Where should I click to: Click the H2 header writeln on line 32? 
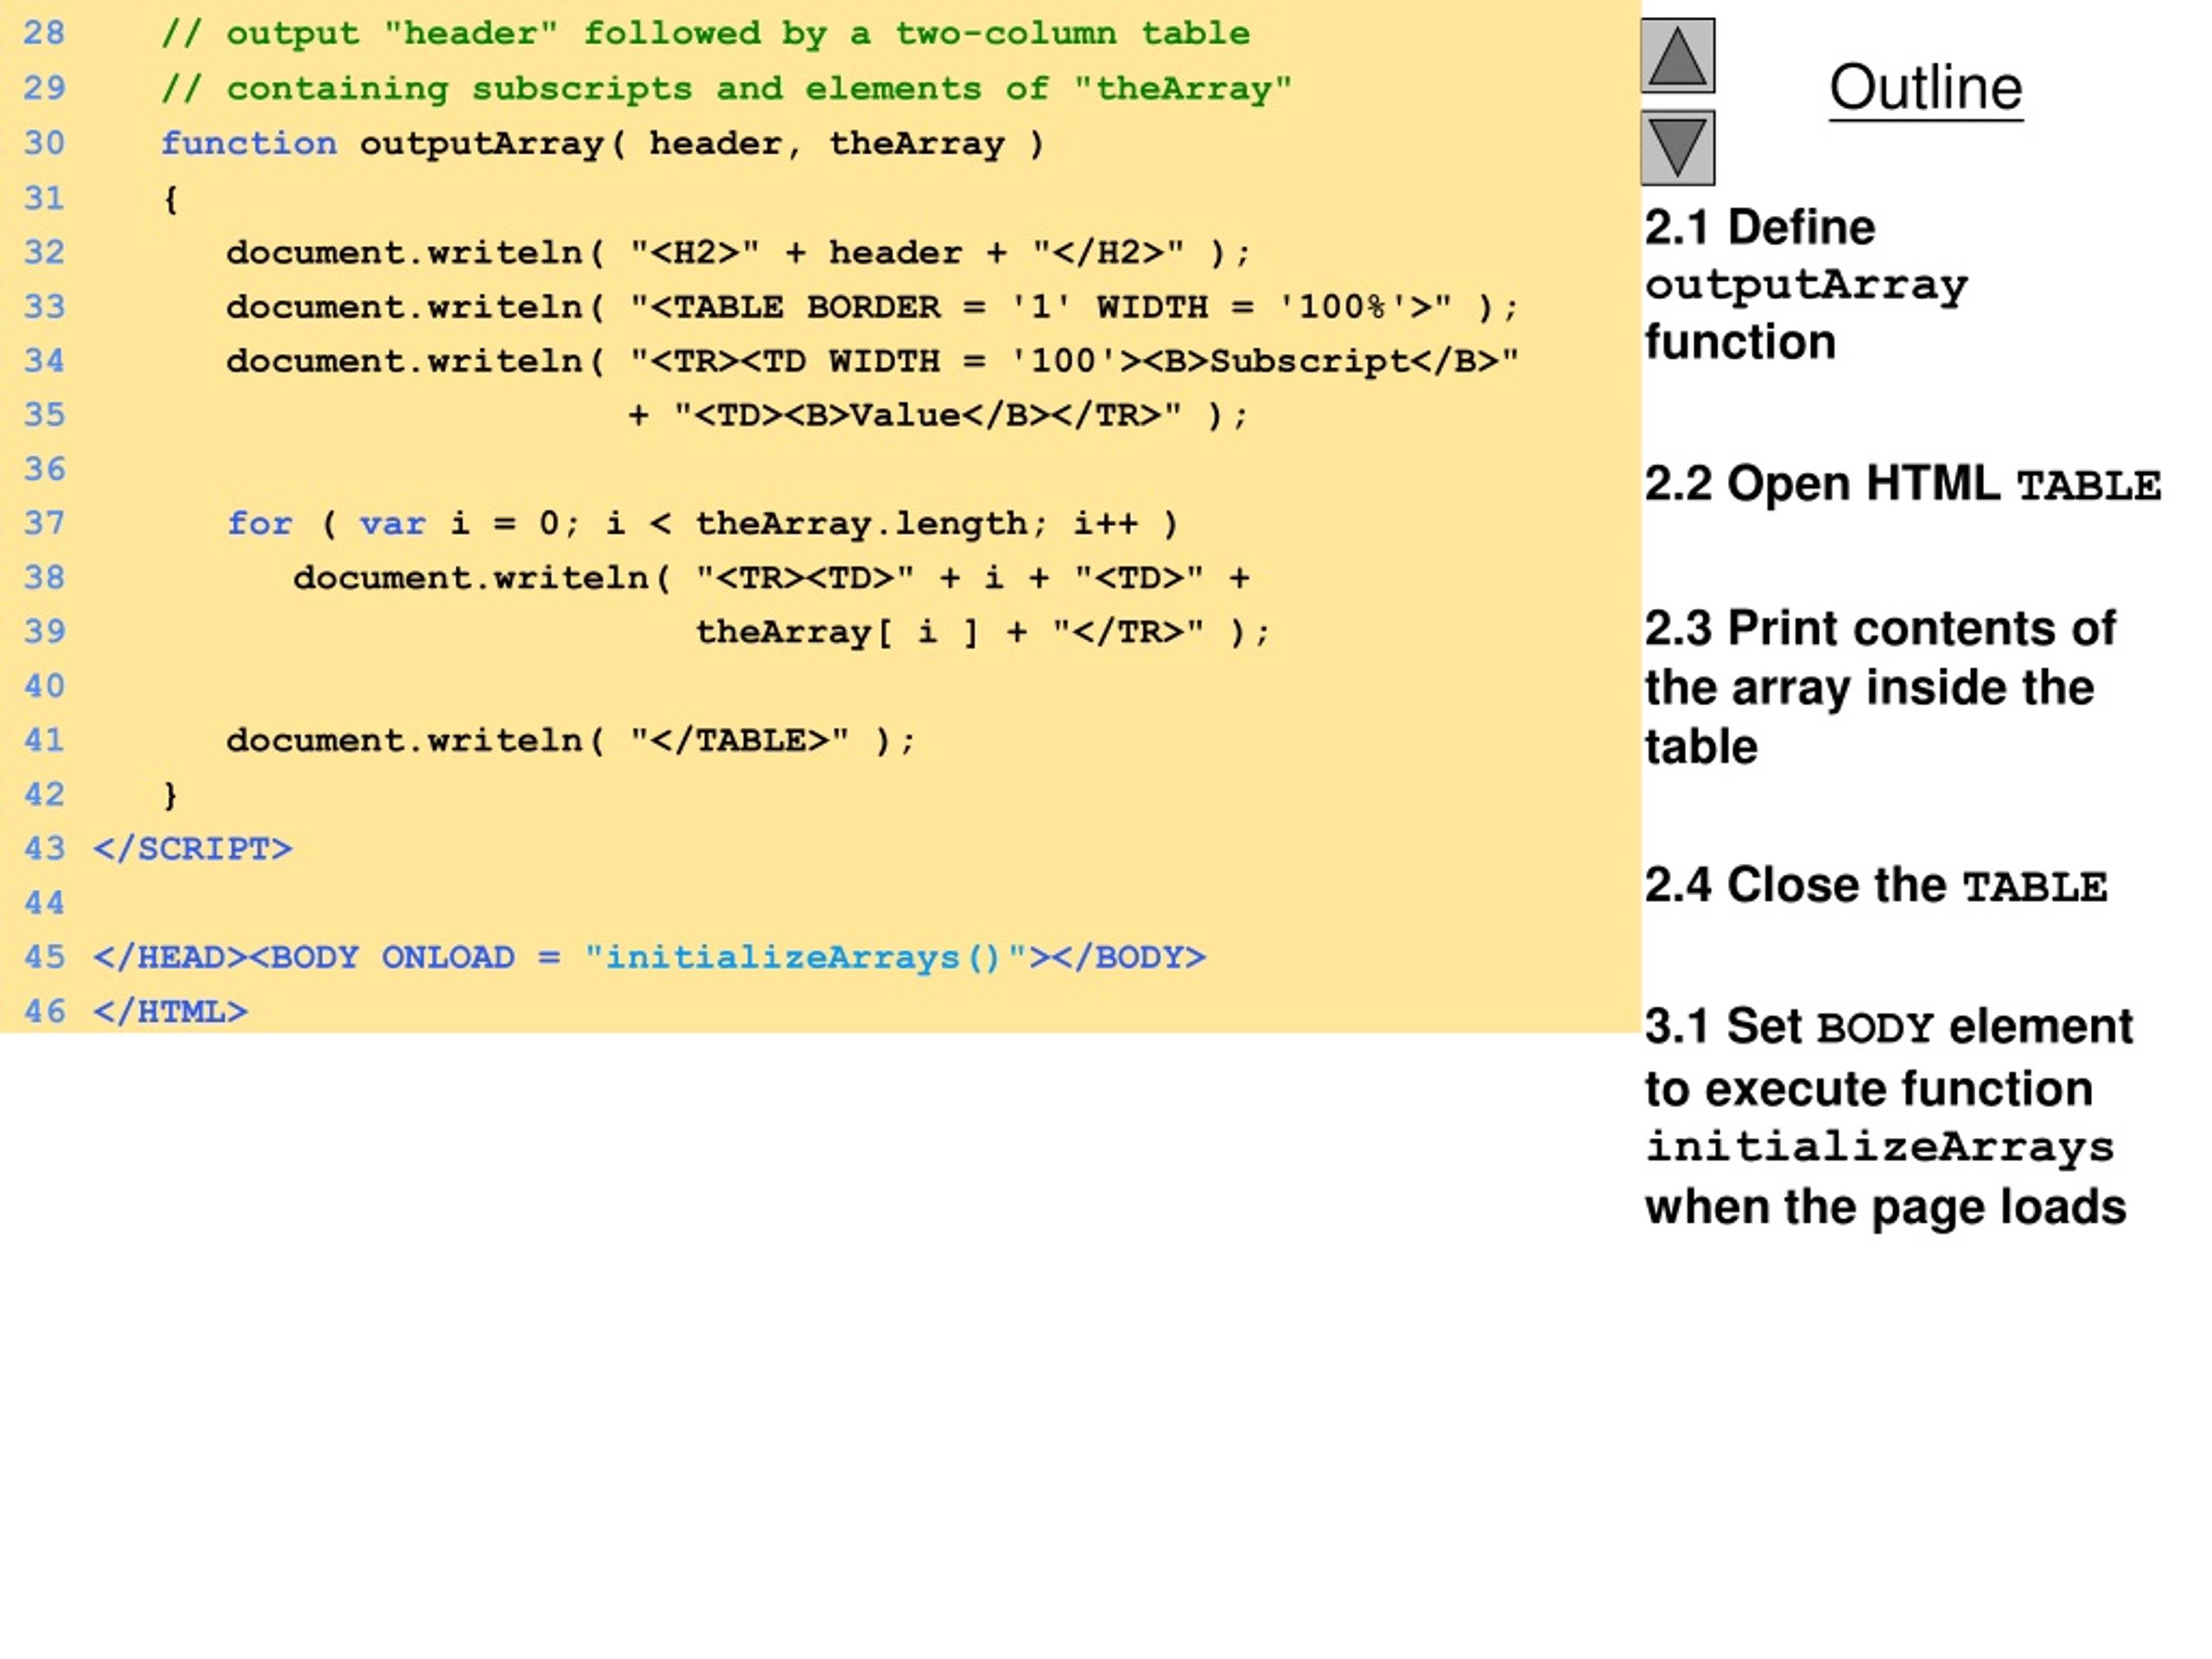[738, 252]
